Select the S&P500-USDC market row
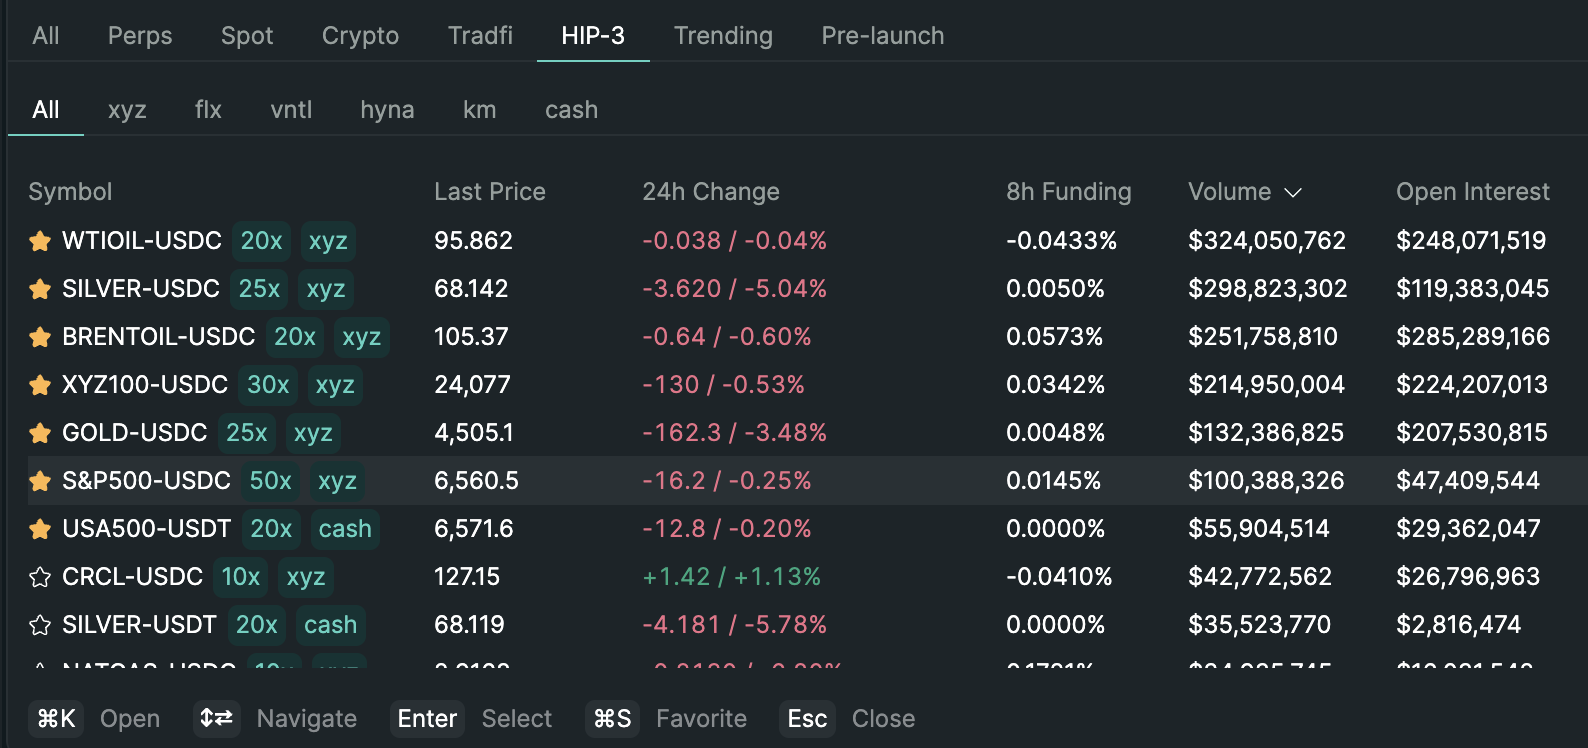The height and width of the screenshot is (748, 1588). coord(700,481)
